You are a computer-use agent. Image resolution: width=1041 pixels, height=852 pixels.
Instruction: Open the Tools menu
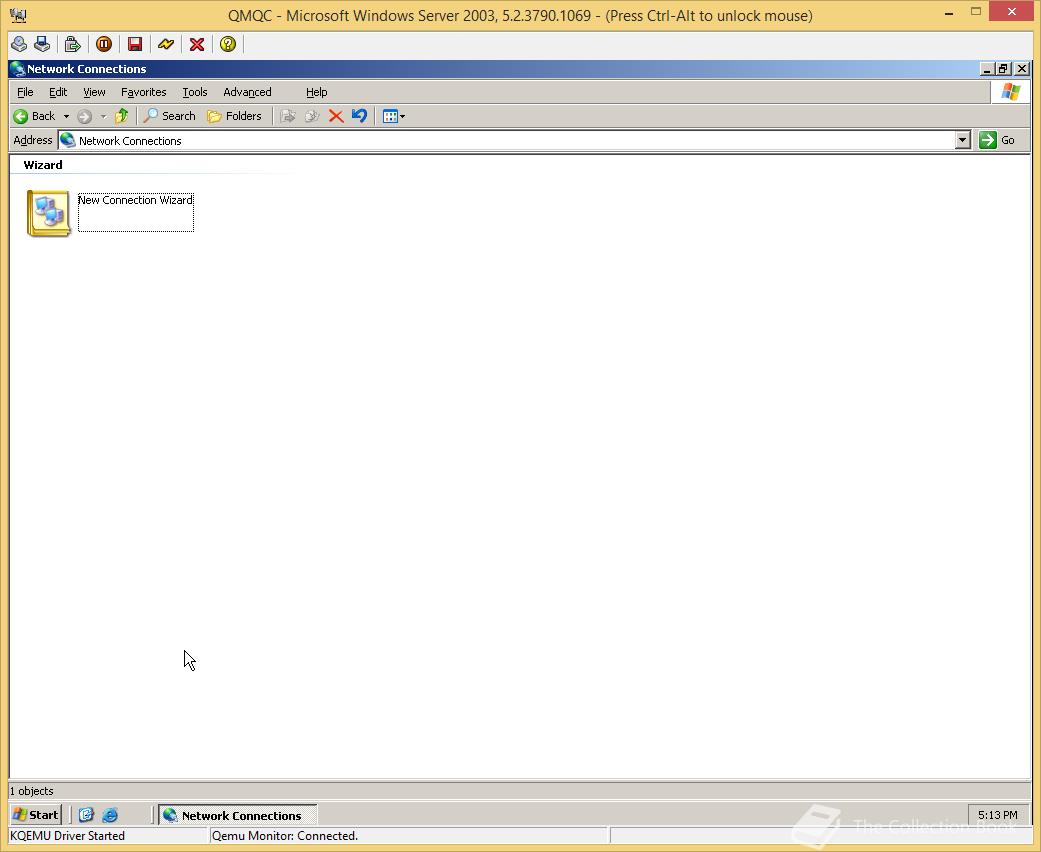[x=195, y=92]
